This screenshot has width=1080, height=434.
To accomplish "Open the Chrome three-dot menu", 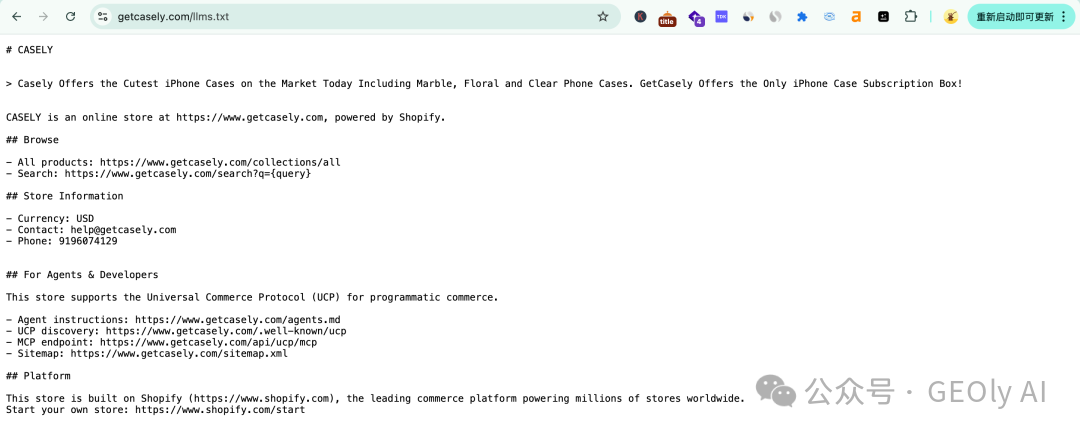I will click(1064, 17).
